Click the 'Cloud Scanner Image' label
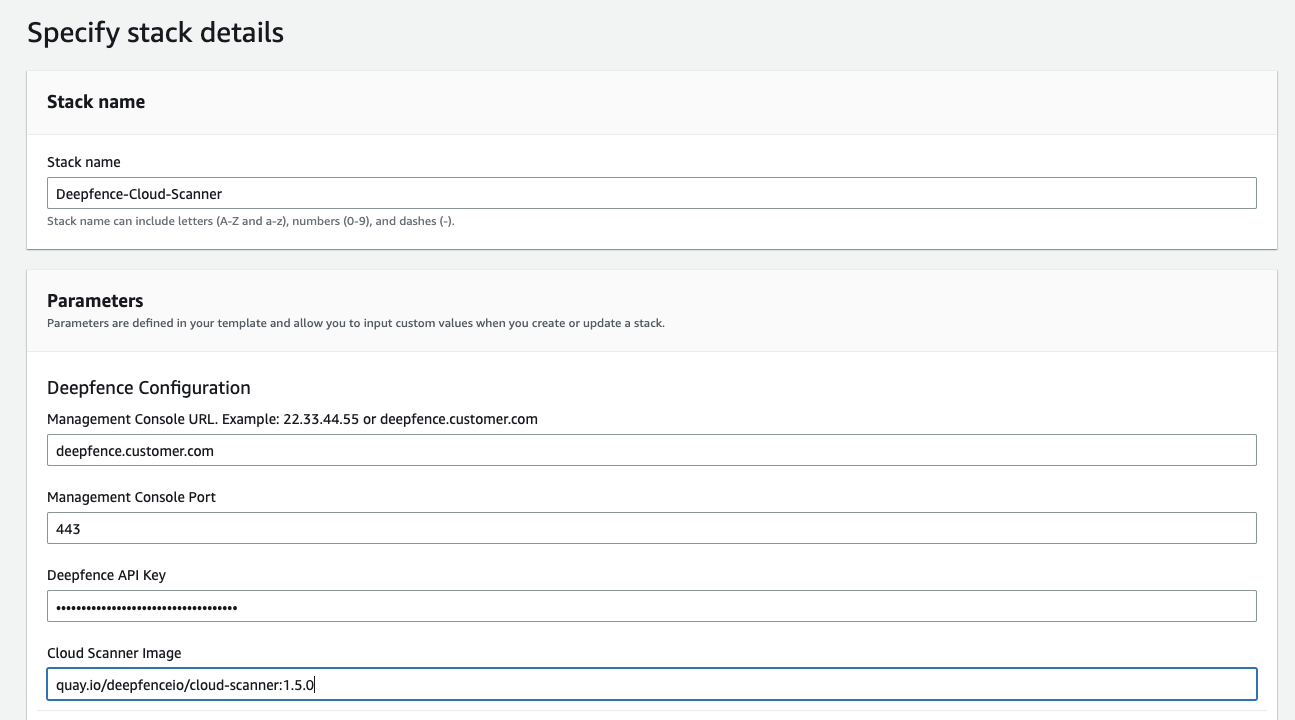Image resolution: width=1295 pixels, height=720 pixels. [114, 653]
